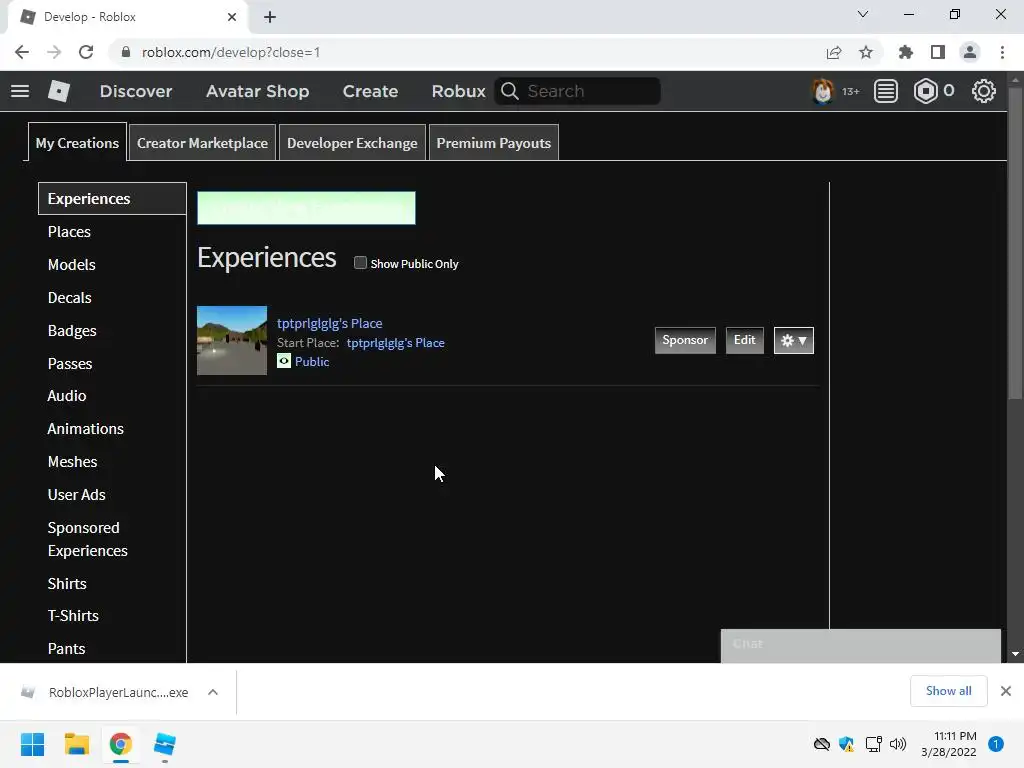
Task: Click the Public status link
Action: 312,361
